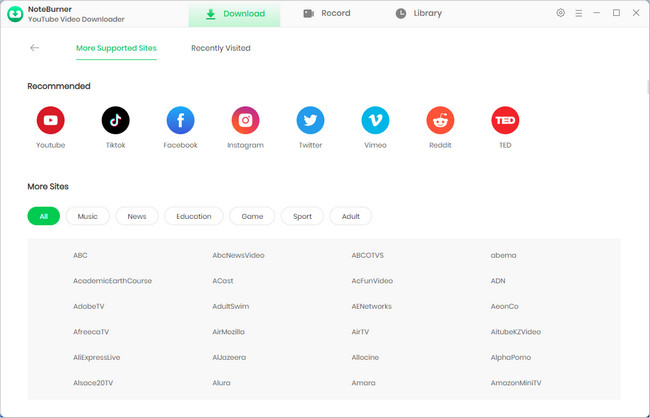
Task: Open the hamburger menu icon
Action: (x=579, y=13)
